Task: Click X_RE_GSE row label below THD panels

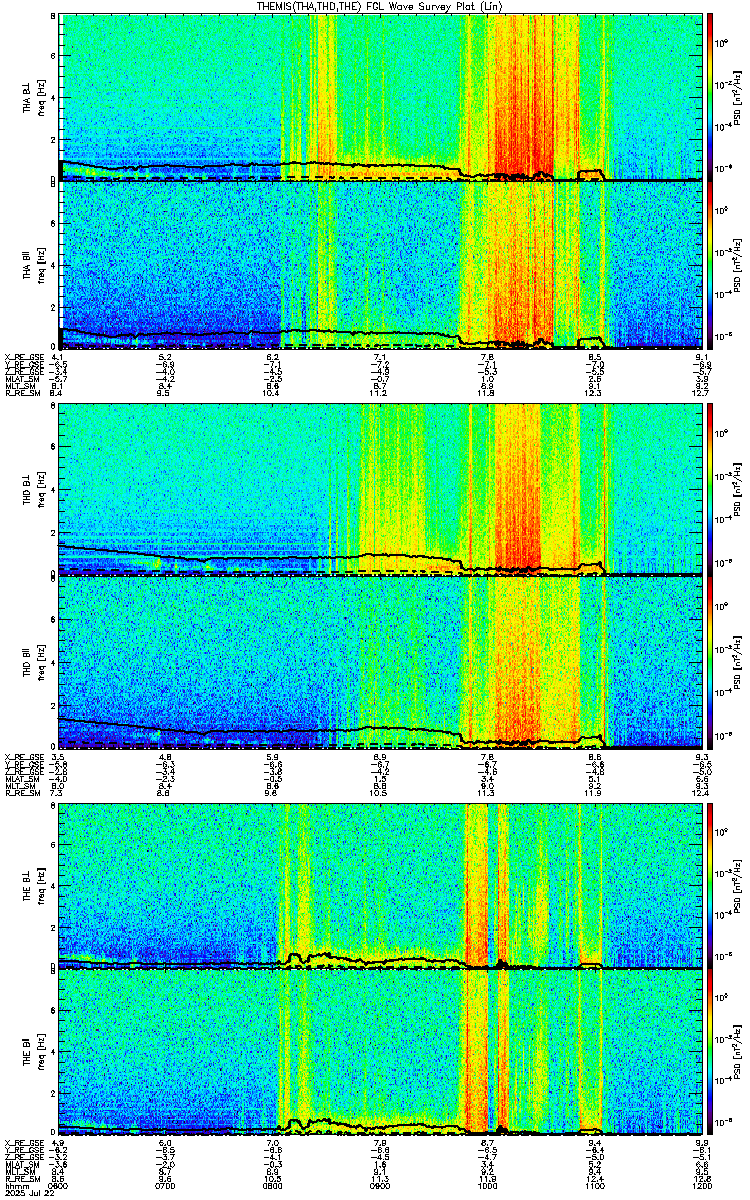Action: [x=22, y=756]
